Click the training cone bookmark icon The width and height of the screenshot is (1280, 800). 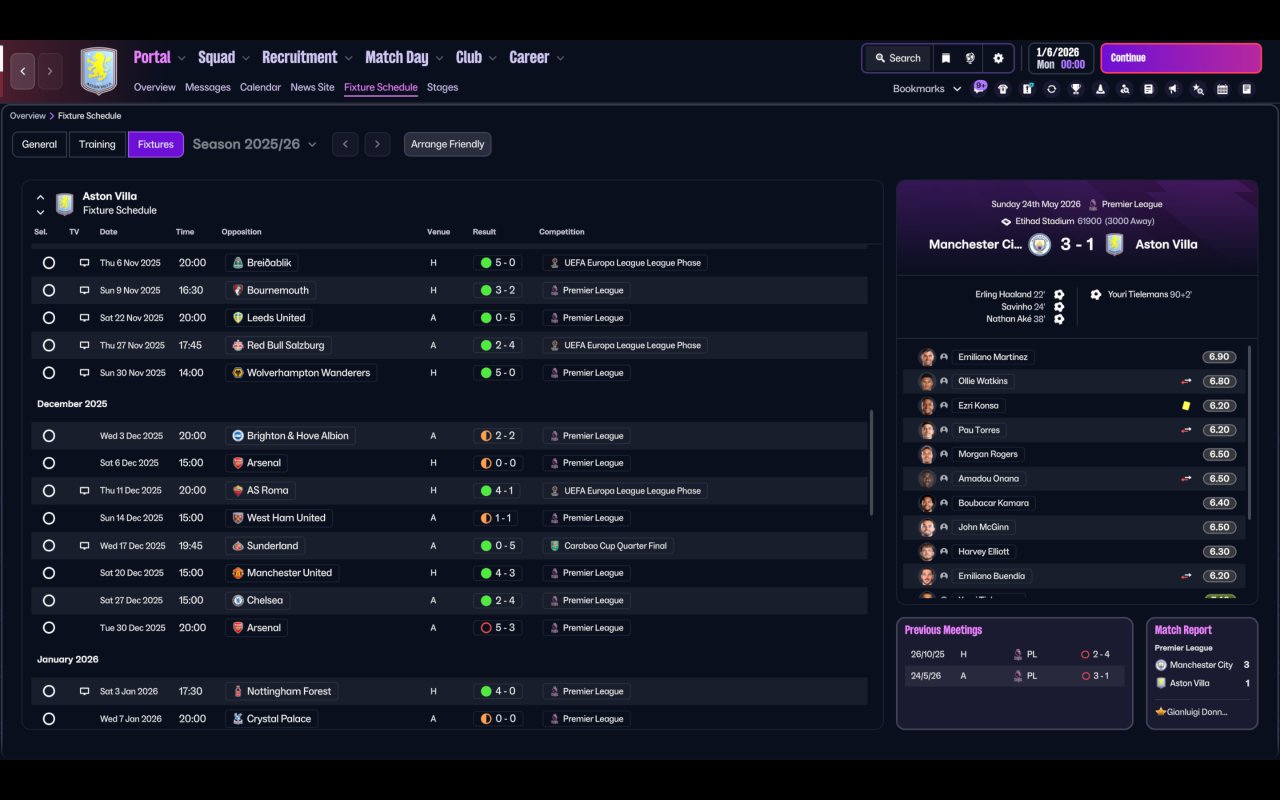[1100, 89]
